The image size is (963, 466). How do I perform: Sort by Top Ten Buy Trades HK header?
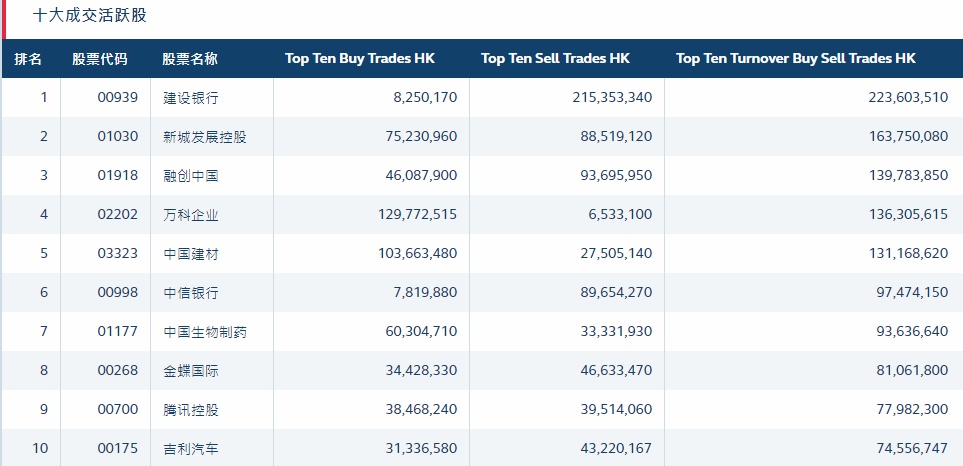(x=360, y=59)
